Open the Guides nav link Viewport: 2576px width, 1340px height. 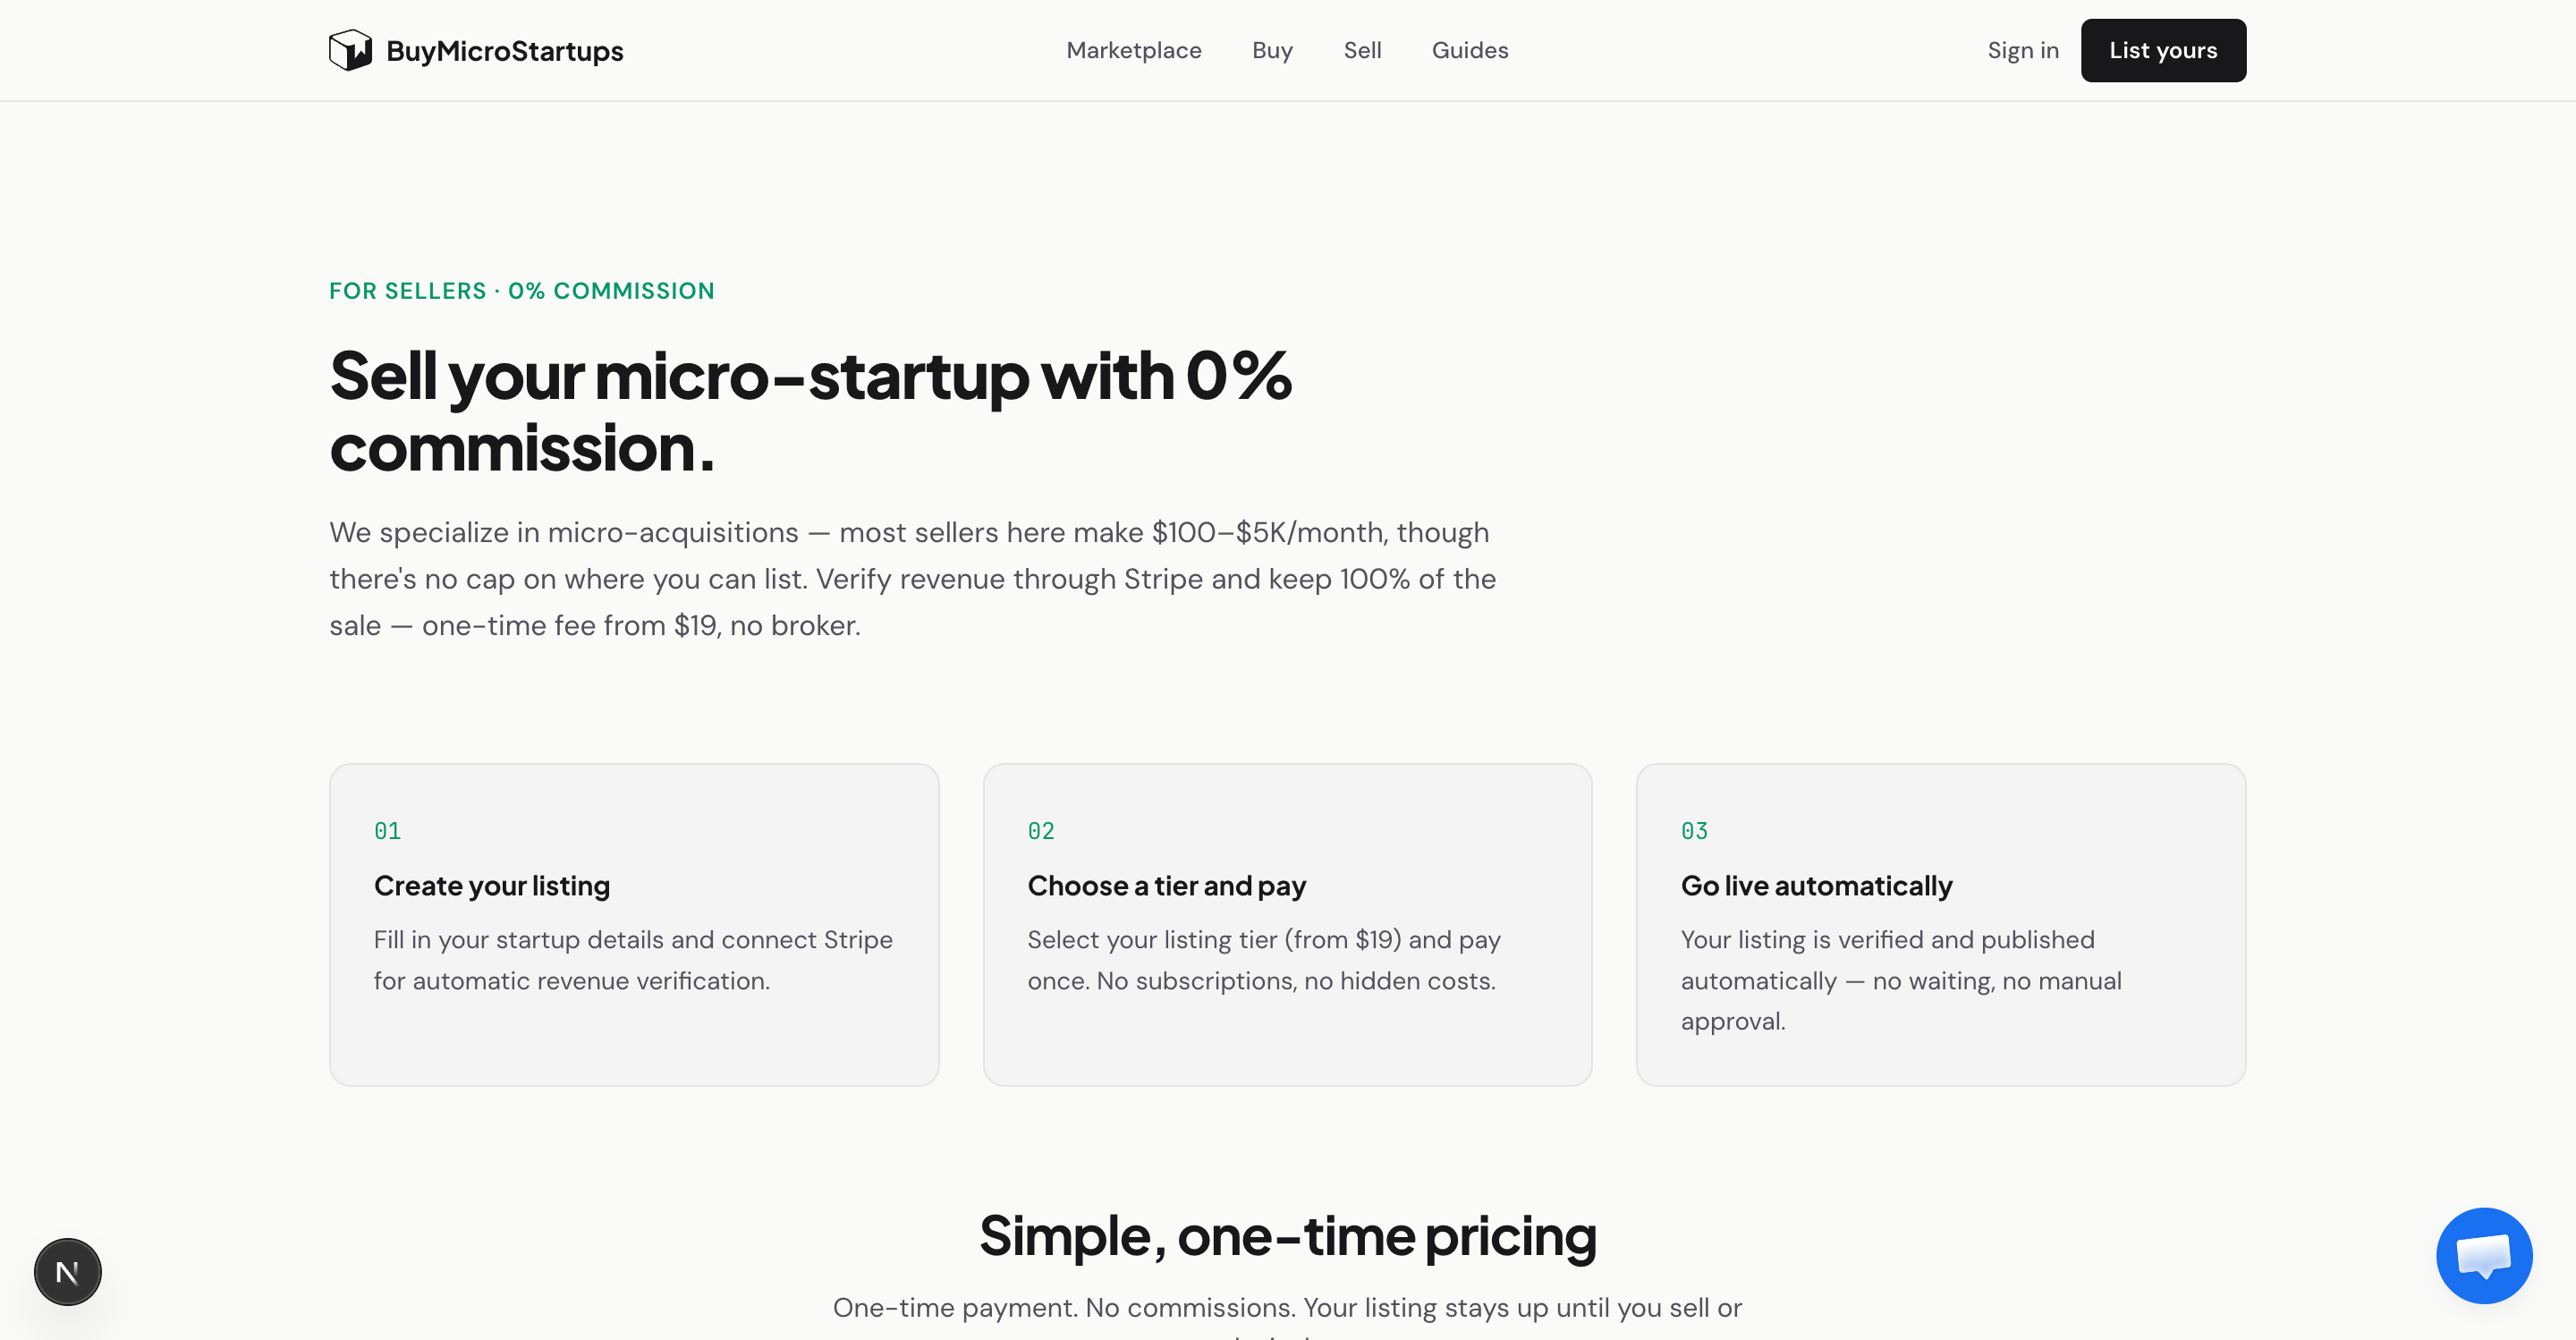click(x=1470, y=50)
